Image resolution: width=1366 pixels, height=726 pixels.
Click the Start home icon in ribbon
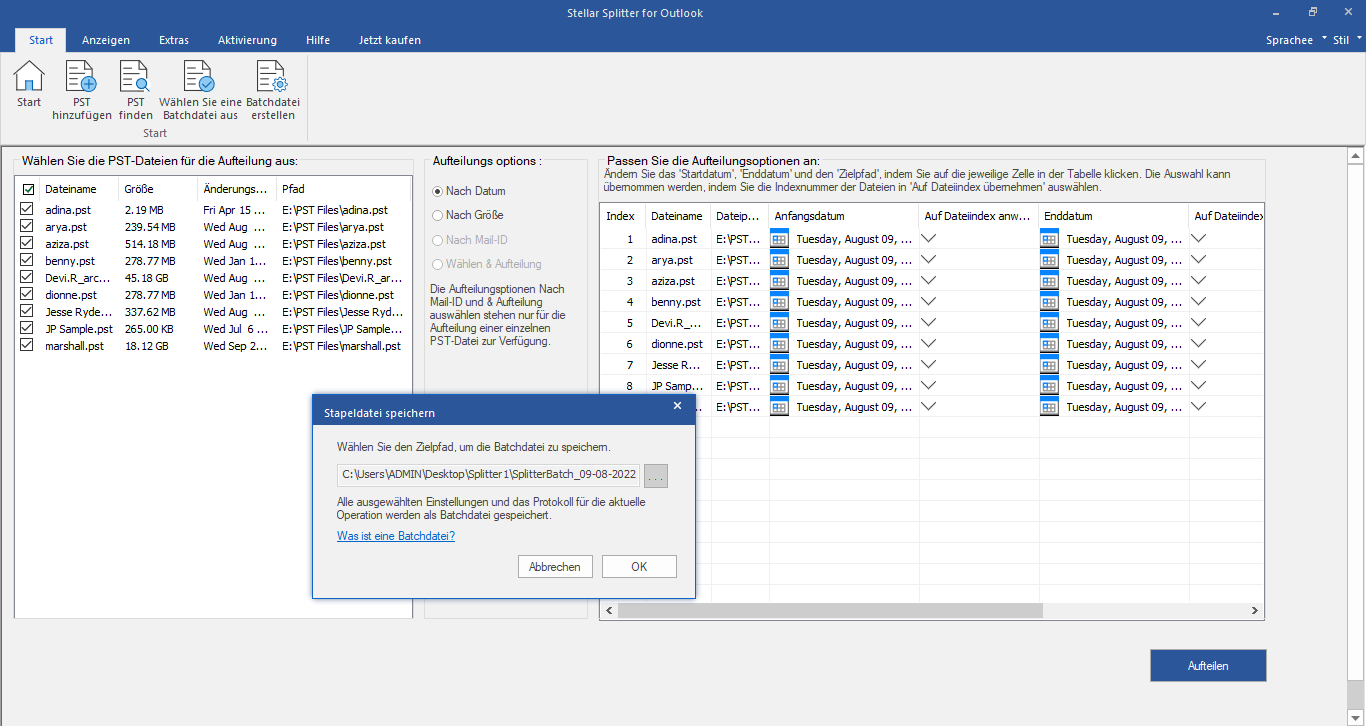(29, 76)
